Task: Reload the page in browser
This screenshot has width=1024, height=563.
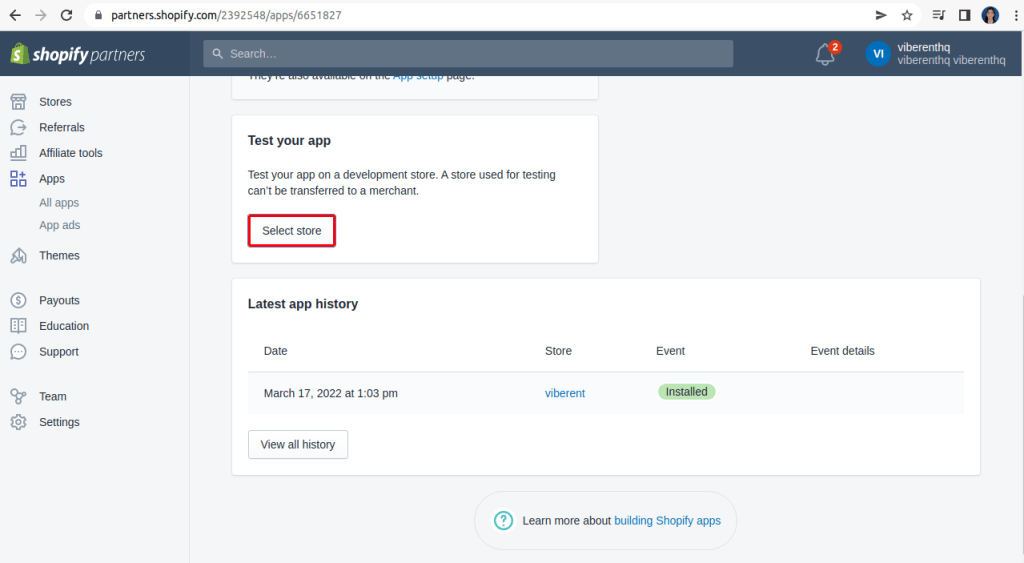Action: (x=66, y=15)
